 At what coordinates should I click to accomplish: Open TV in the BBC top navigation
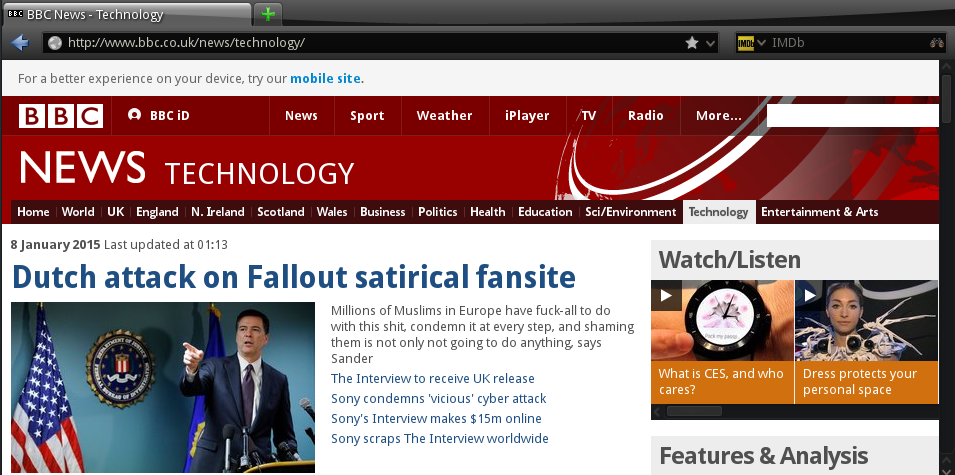[x=589, y=116]
